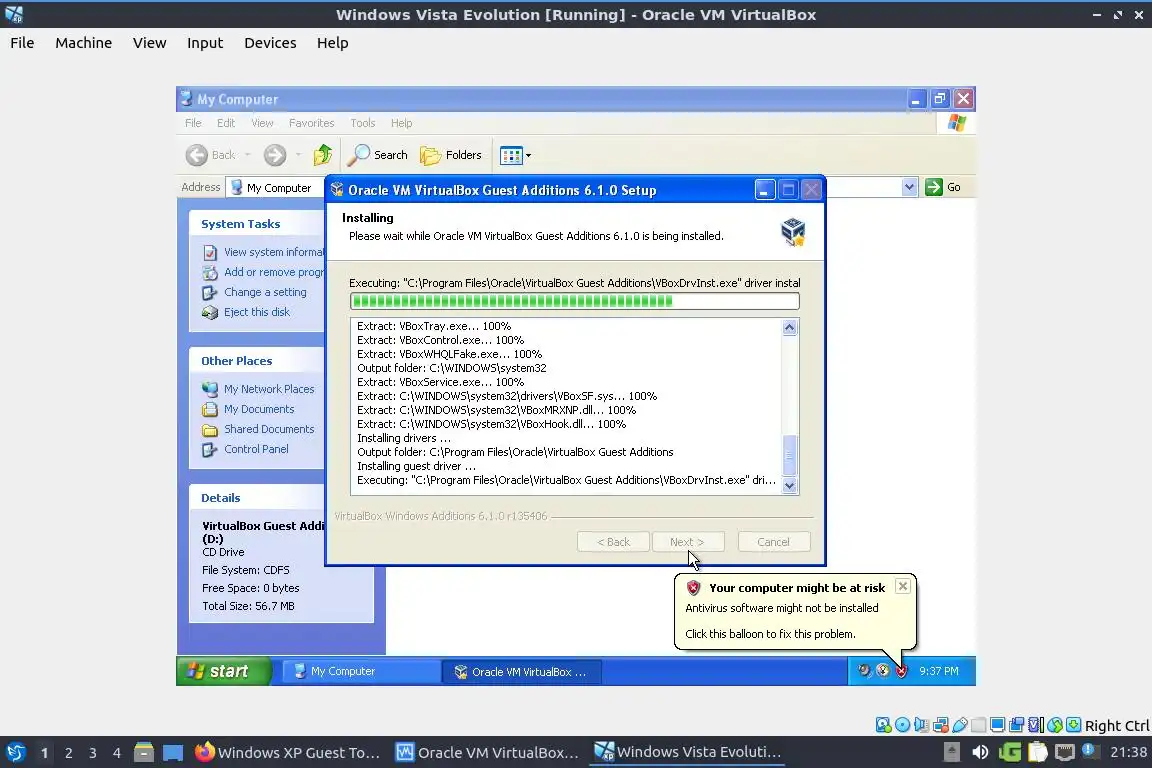1152x768 pixels.
Task: Click the hard disk activity status icon
Action: [x=883, y=725]
